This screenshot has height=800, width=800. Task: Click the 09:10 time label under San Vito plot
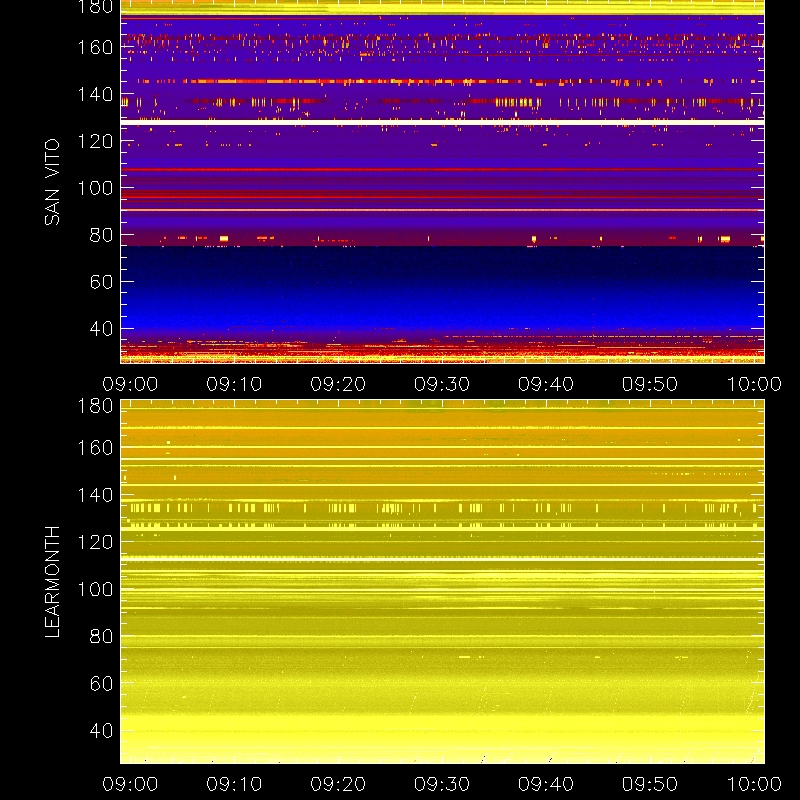[234, 384]
